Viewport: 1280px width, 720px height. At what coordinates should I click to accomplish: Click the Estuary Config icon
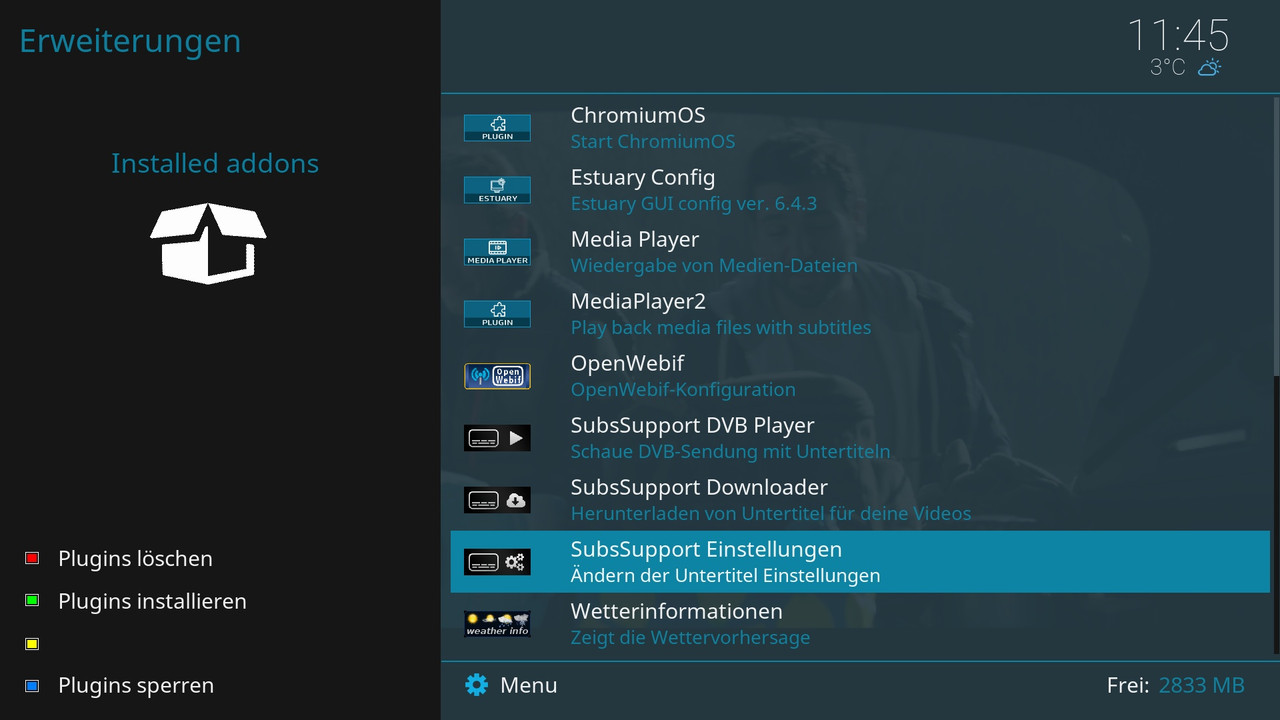497,190
